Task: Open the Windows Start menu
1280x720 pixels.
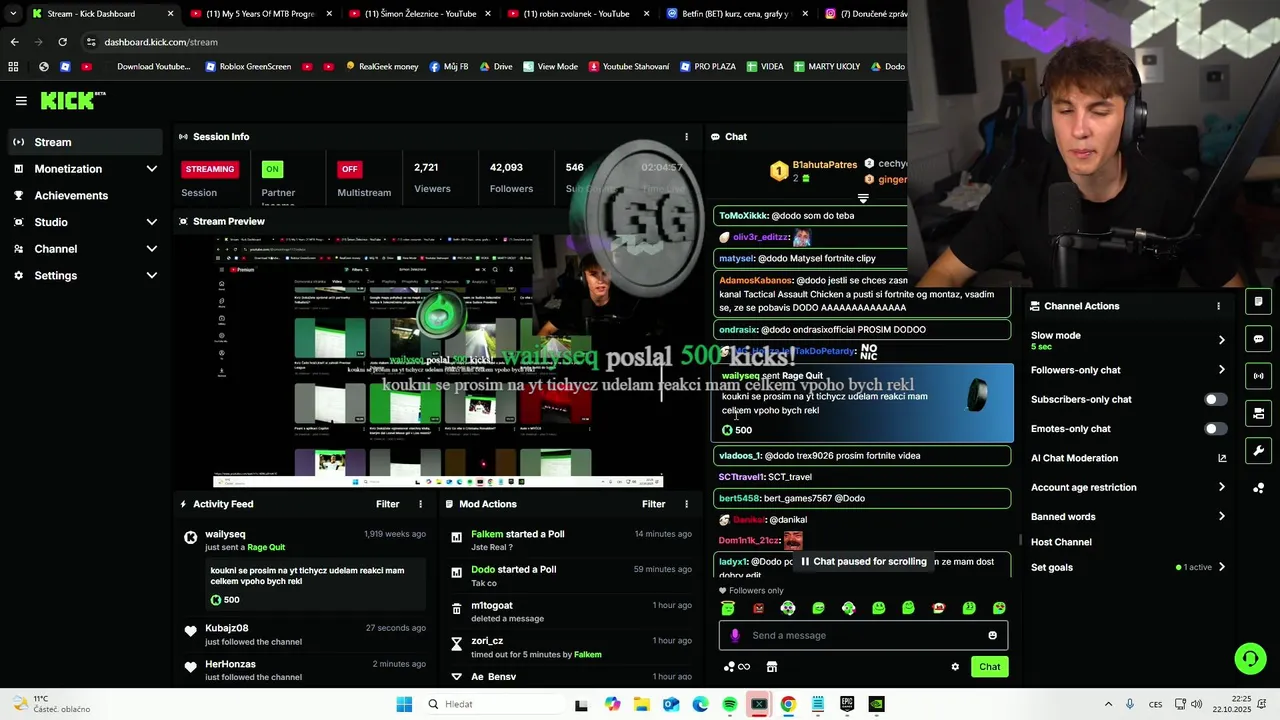Action: point(404,704)
